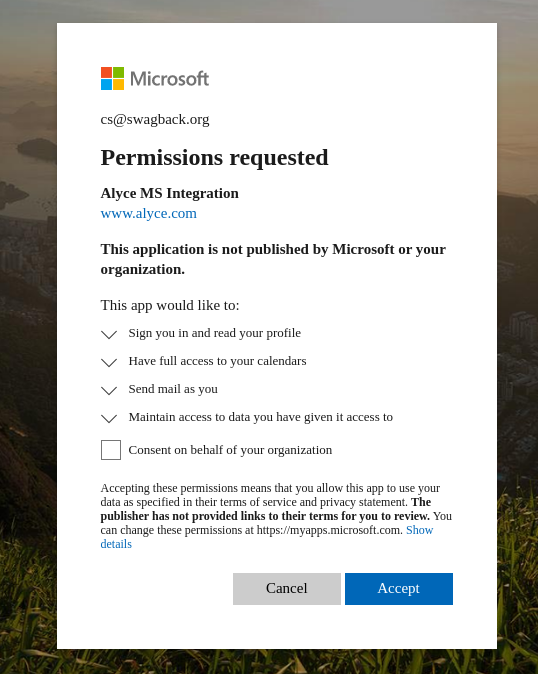Cancel the permissions request
The image size is (538, 674).
287,588
